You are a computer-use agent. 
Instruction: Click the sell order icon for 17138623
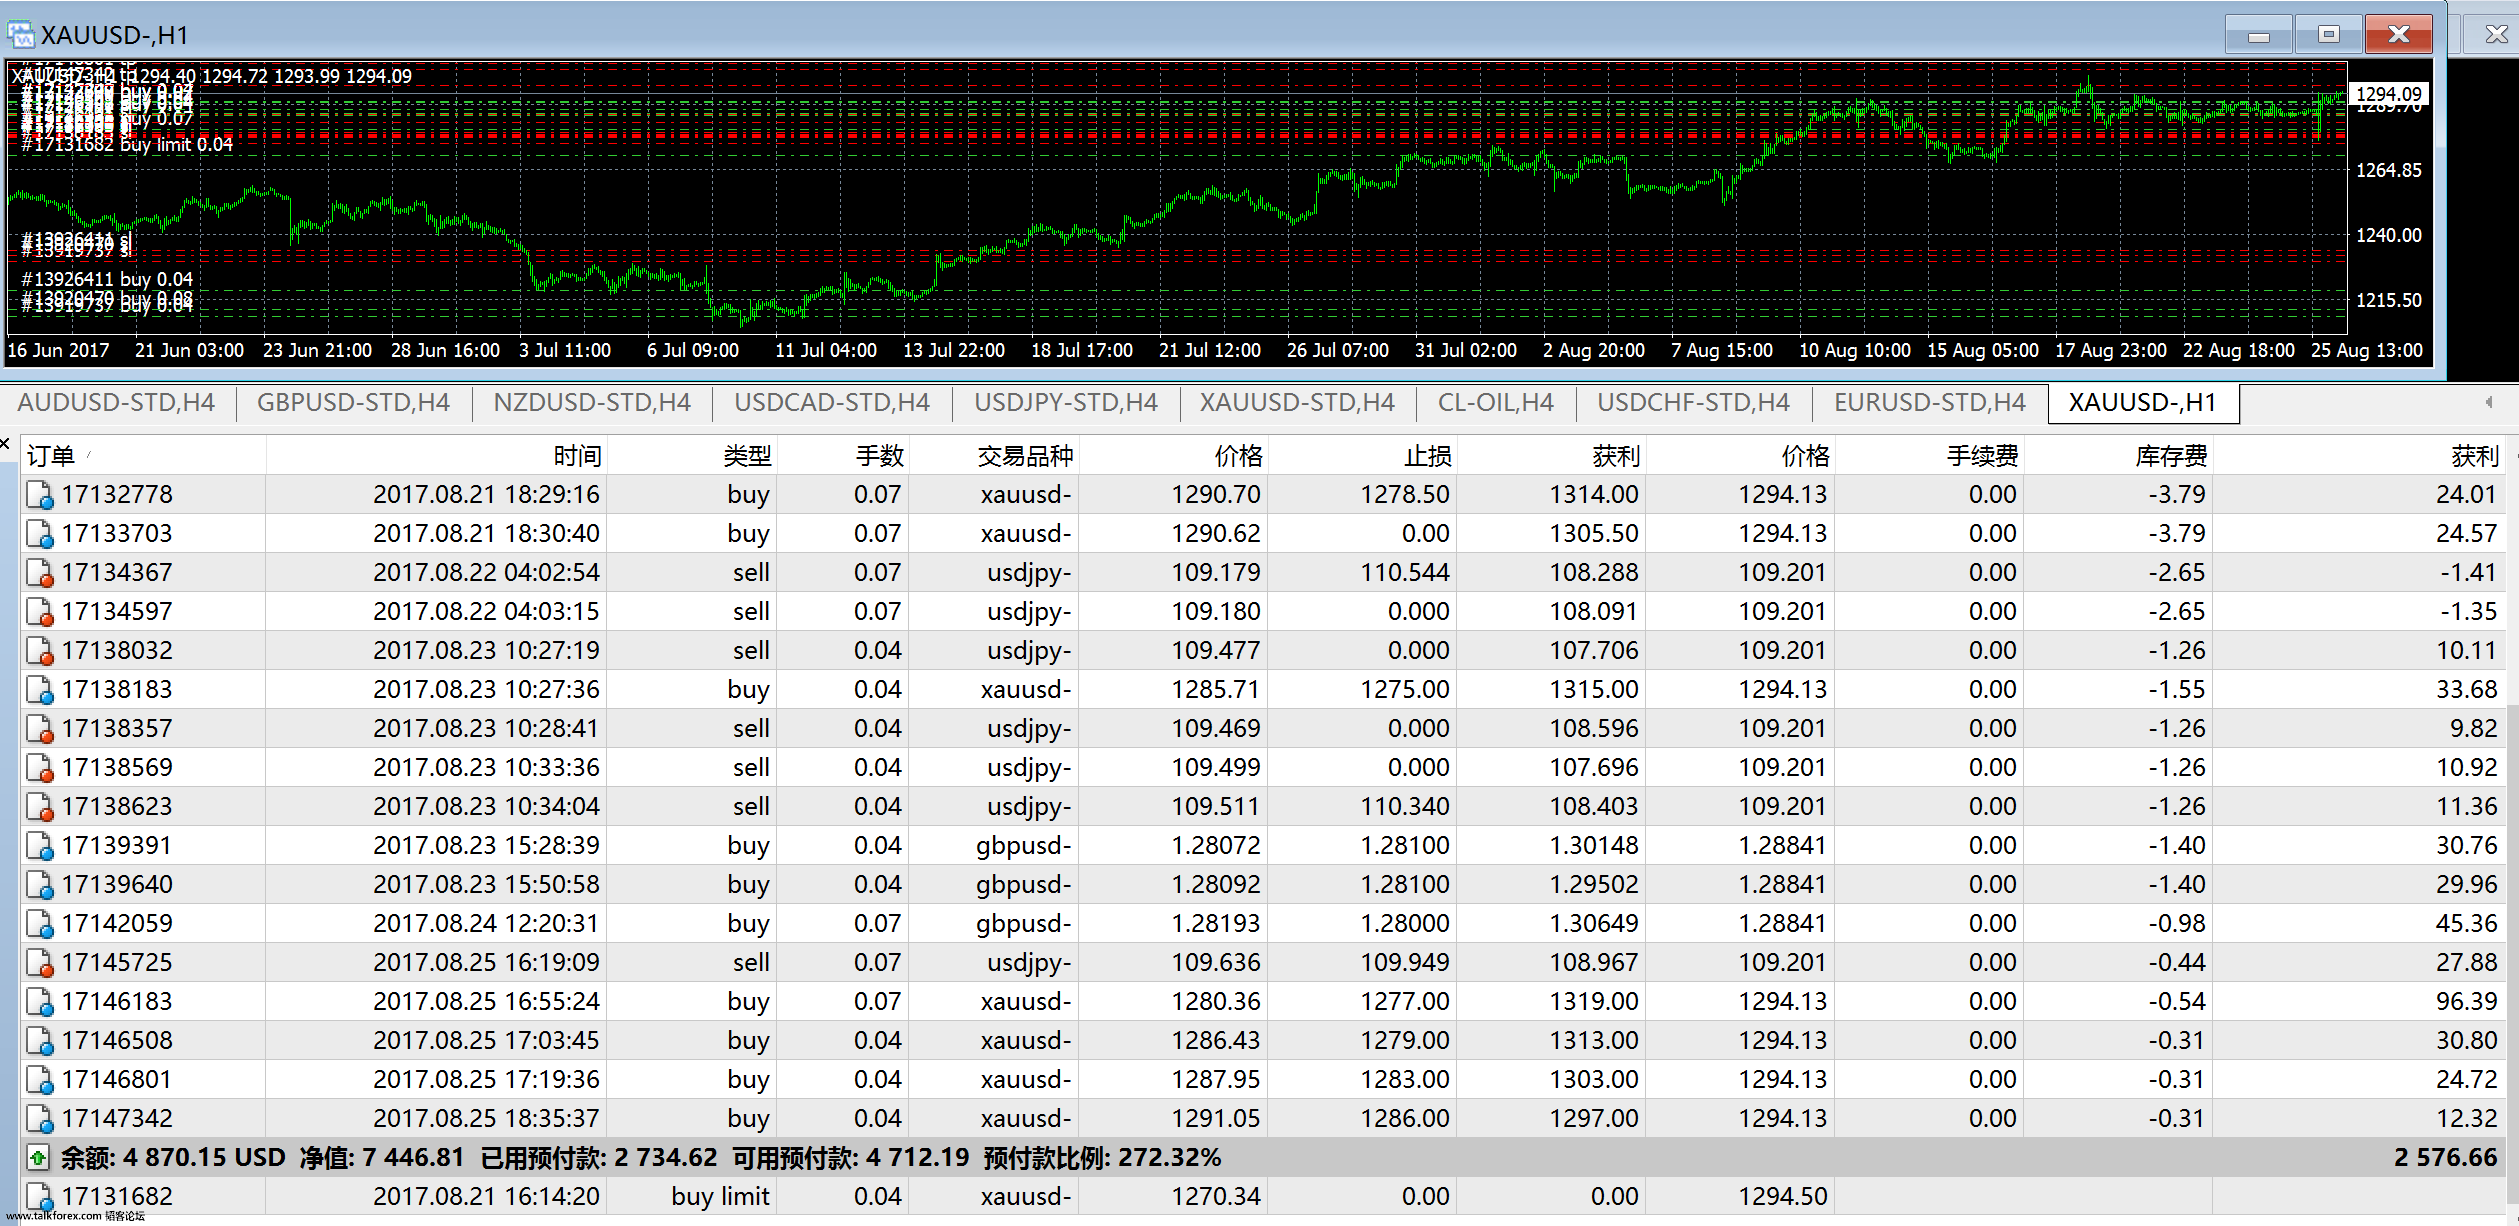pos(40,807)
